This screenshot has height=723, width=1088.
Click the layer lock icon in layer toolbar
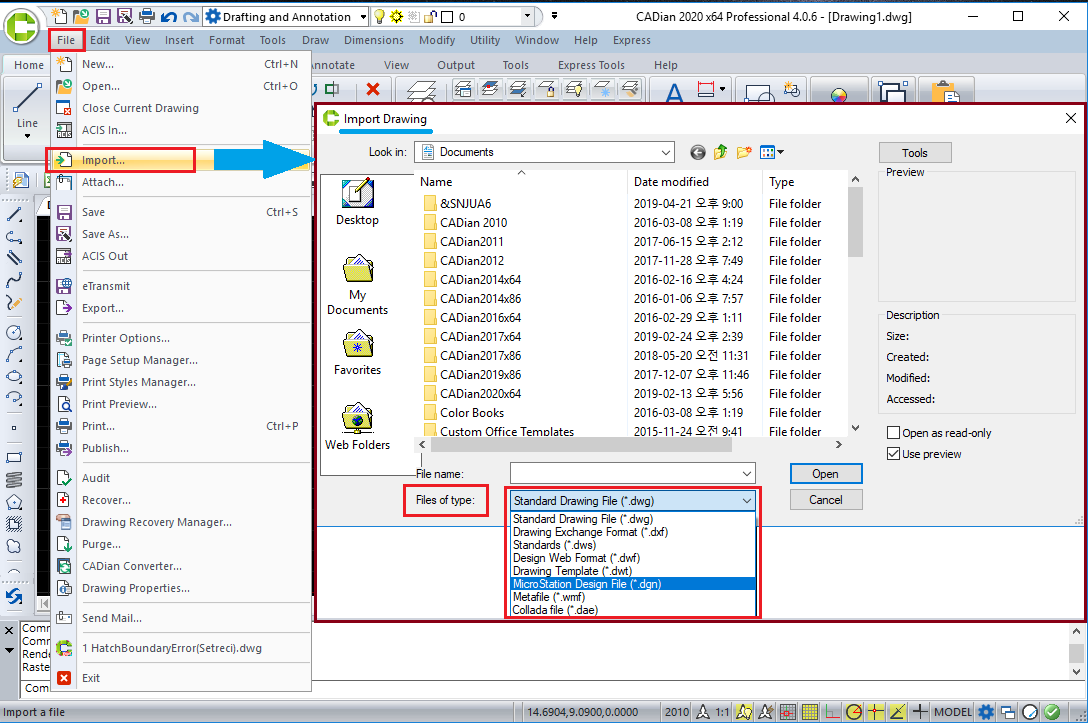pyautogui.click(x=430, y=17)
